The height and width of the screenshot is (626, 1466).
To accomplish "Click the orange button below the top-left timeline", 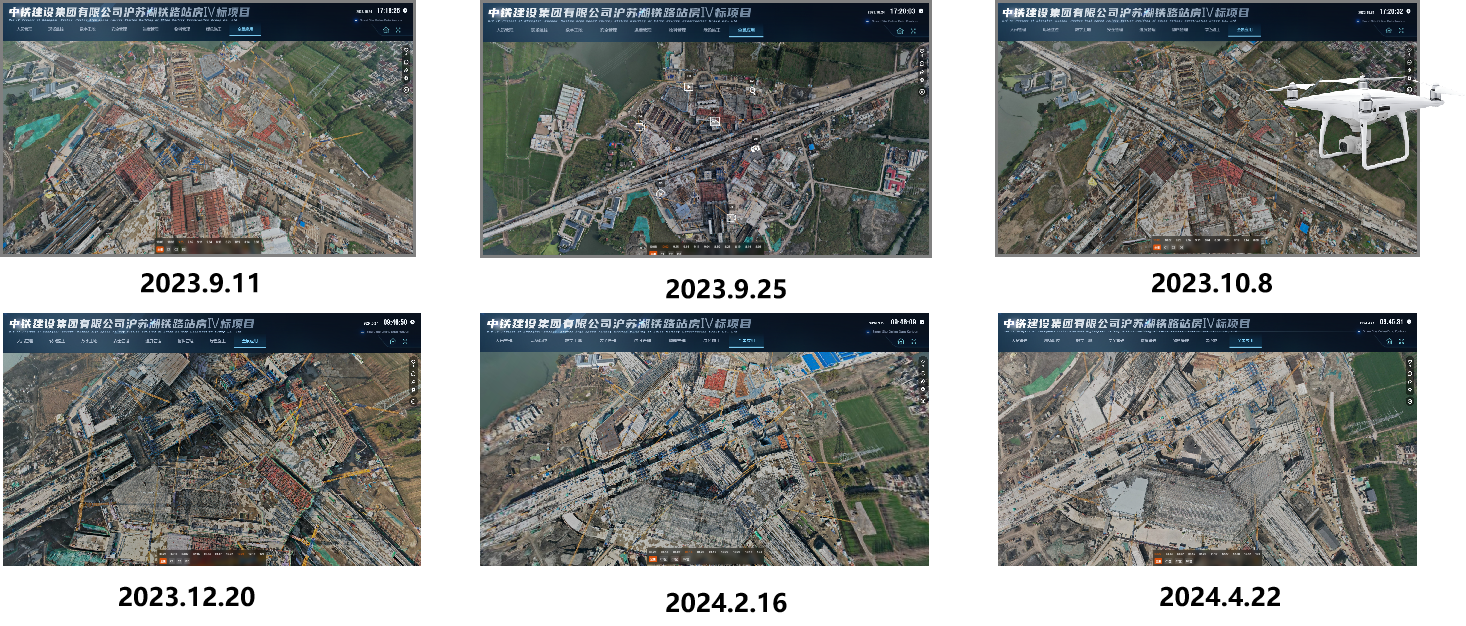I will click(x=159, y=248).
